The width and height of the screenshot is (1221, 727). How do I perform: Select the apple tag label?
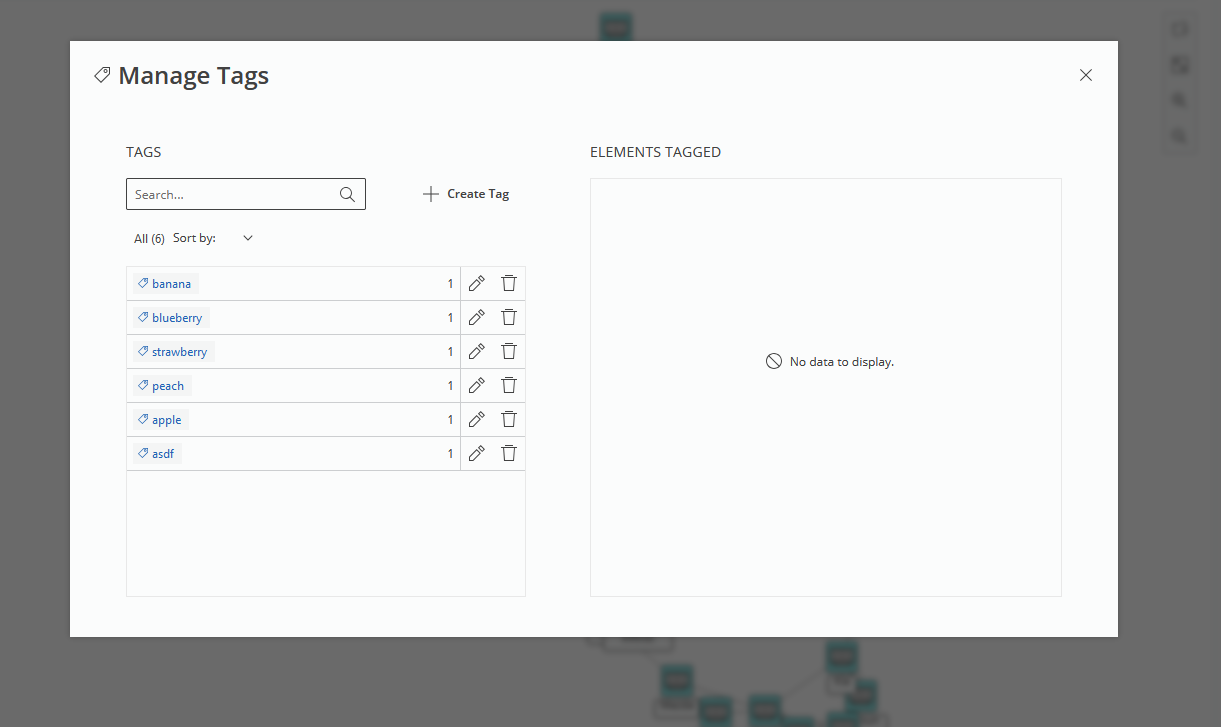tap(166, 420)
